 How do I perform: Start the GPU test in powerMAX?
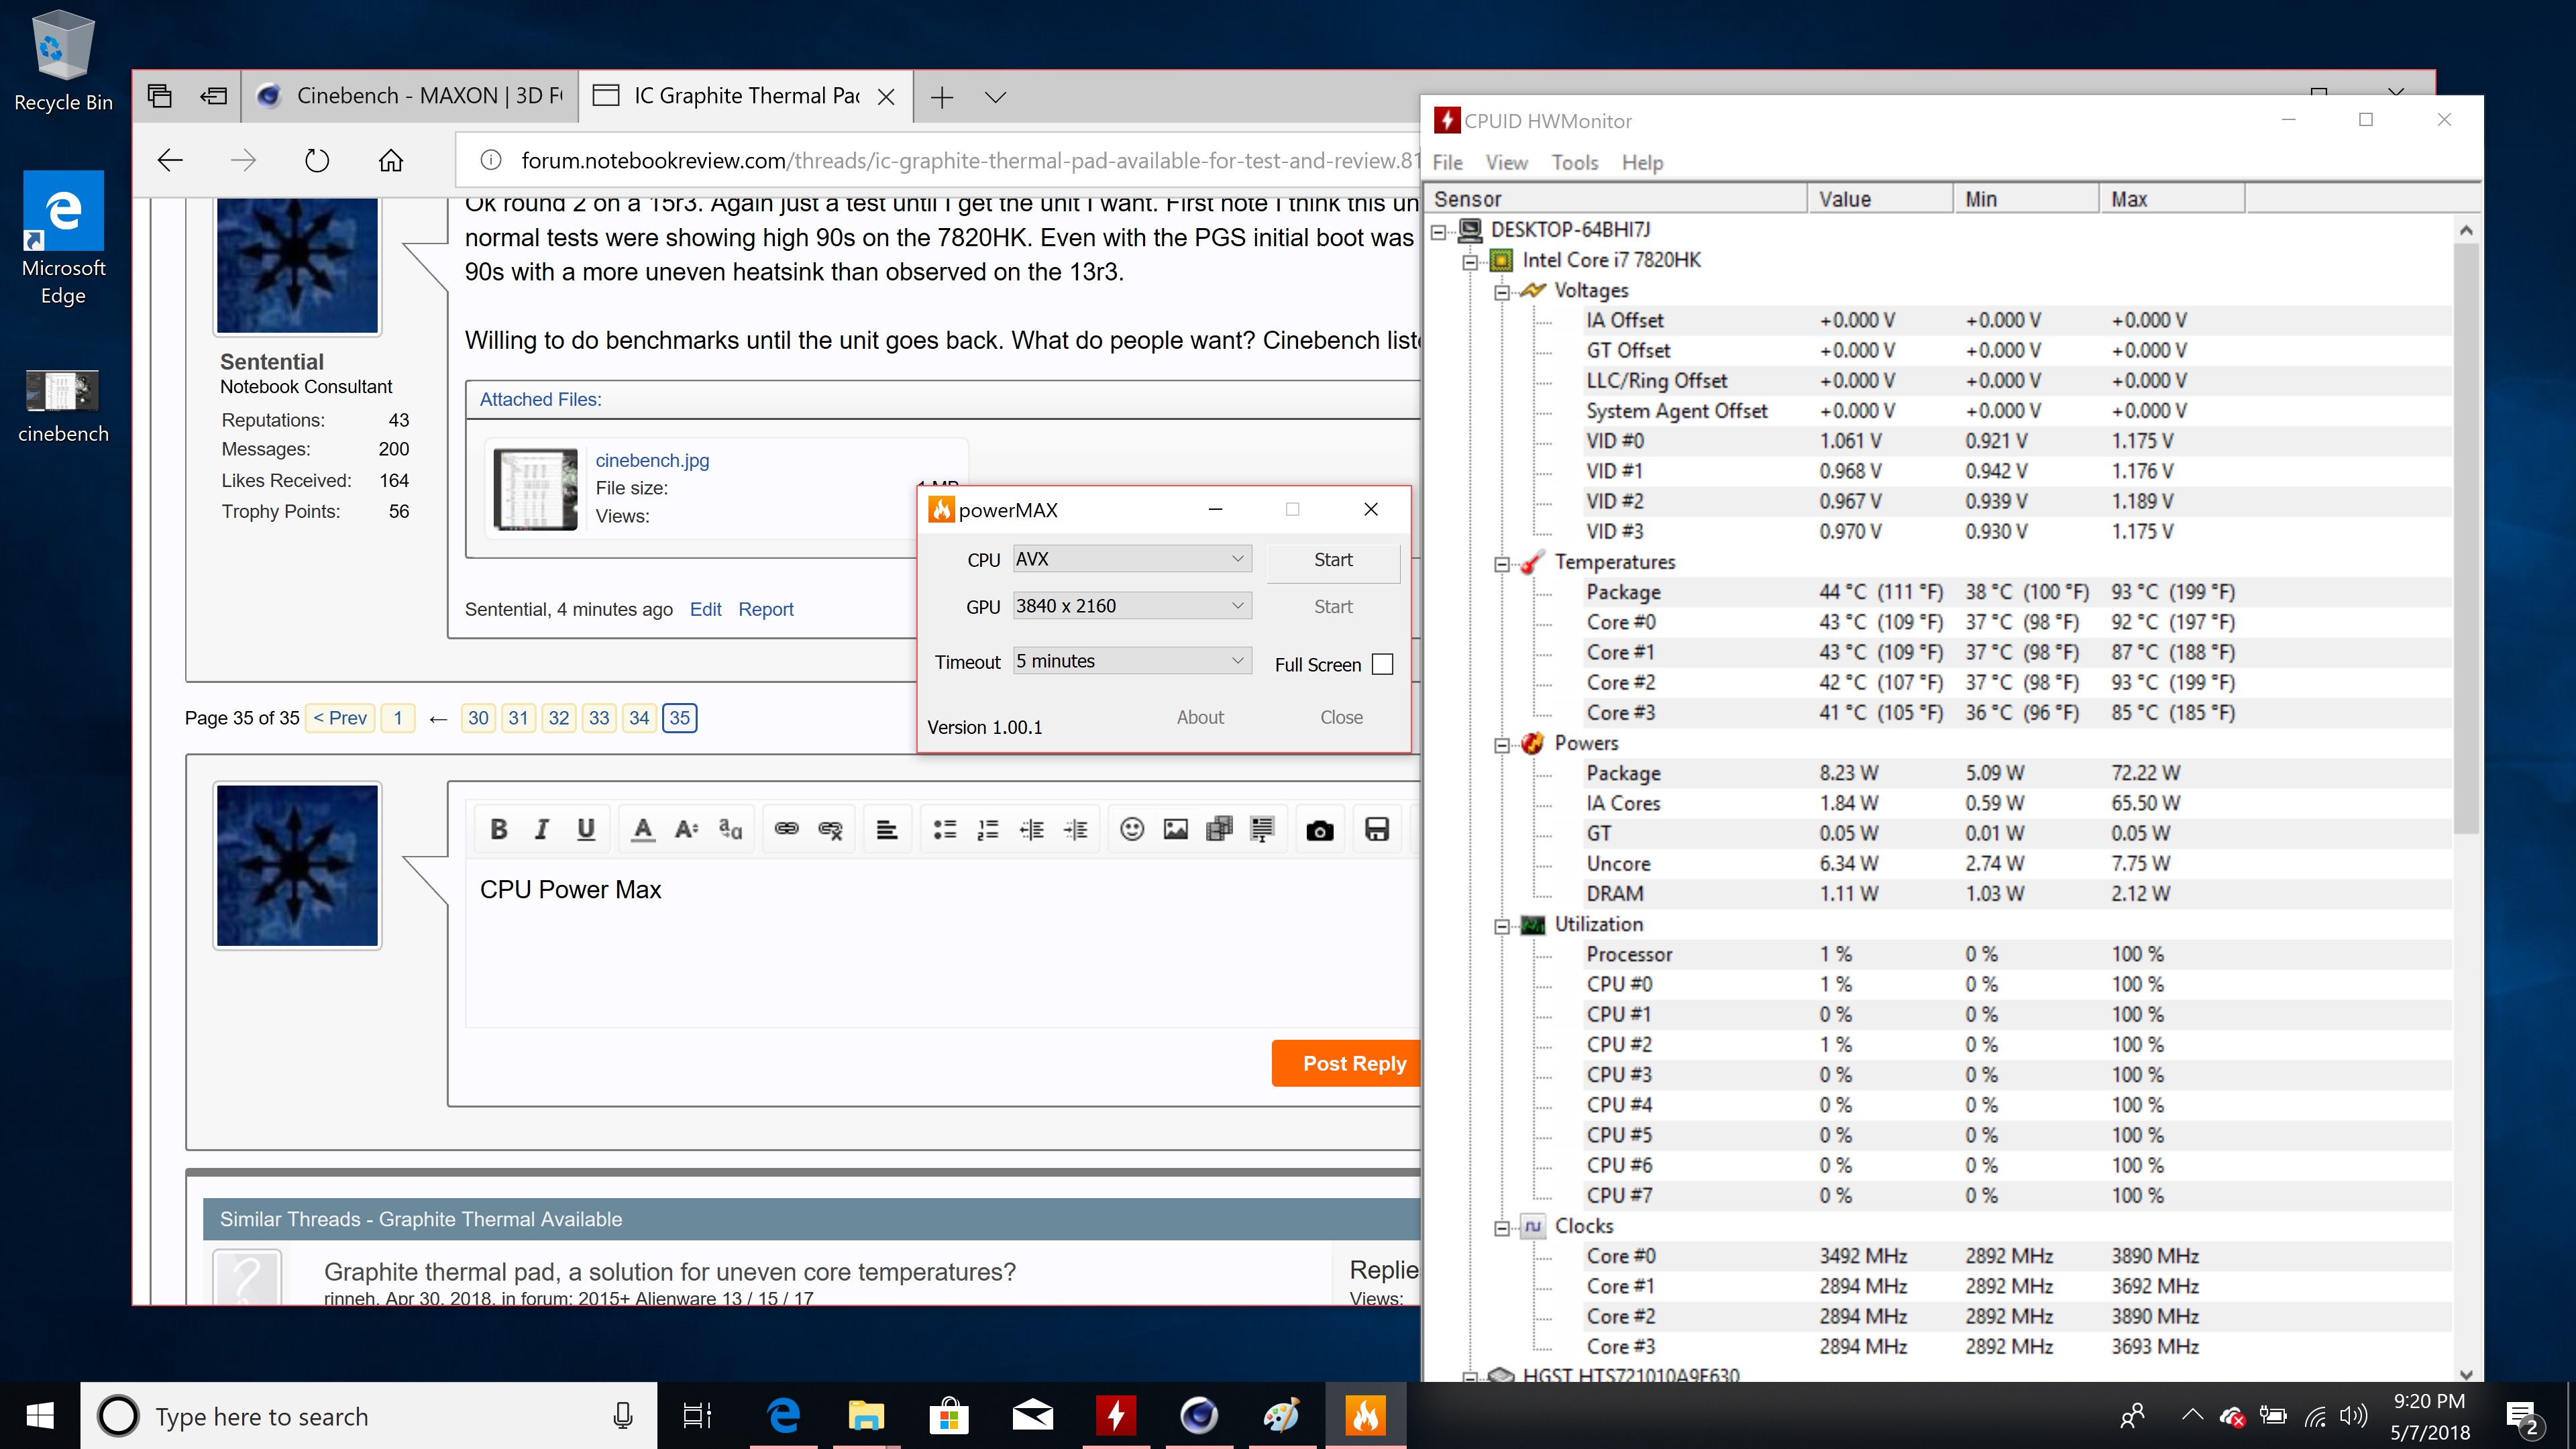pos(1333,607)
